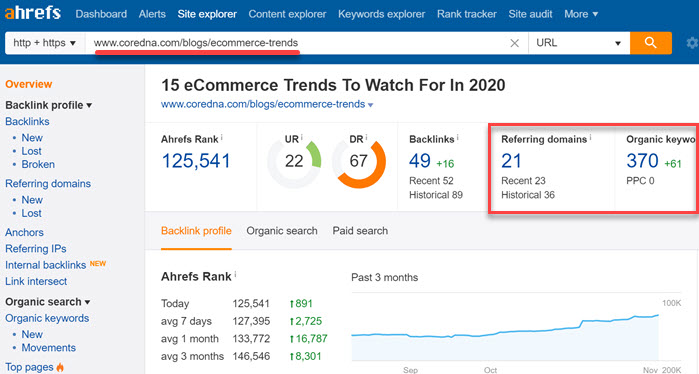The width and height of the screenshot is (699, 374).
Task: Click the 49 backlinks count
Action: click(x=420, y=161)
